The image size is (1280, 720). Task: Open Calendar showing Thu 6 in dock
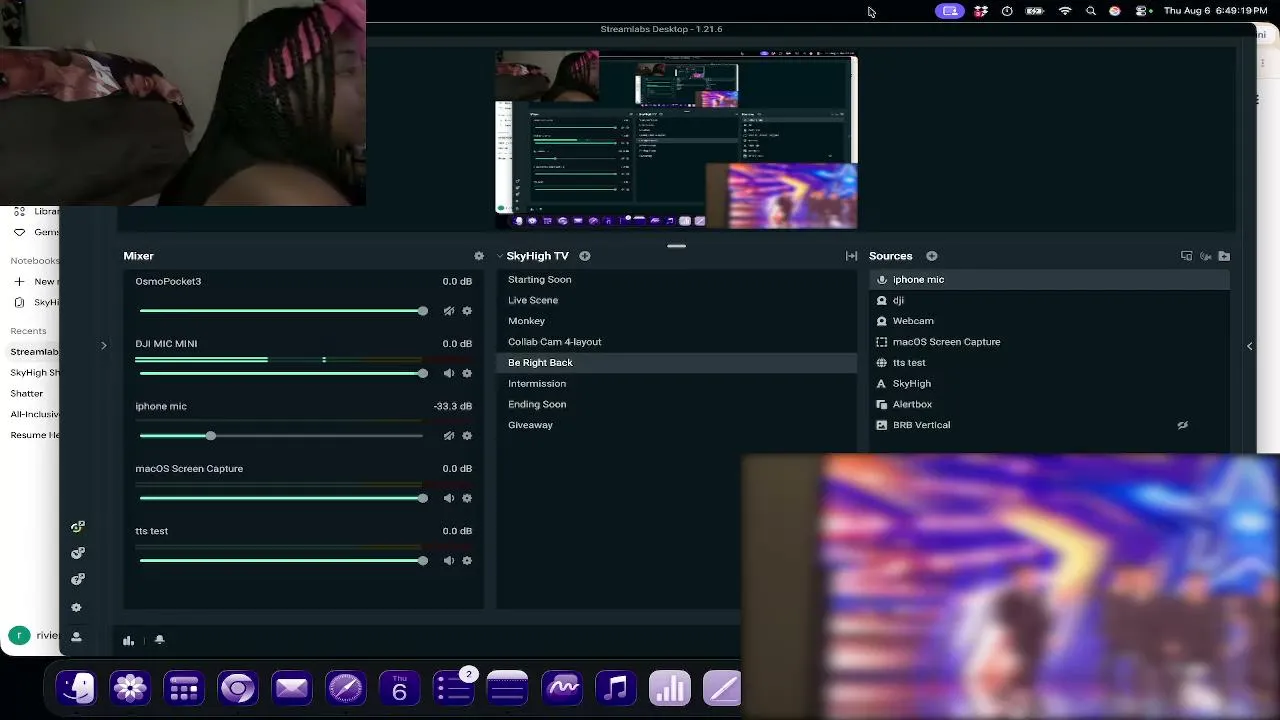(x=399, y=688)
